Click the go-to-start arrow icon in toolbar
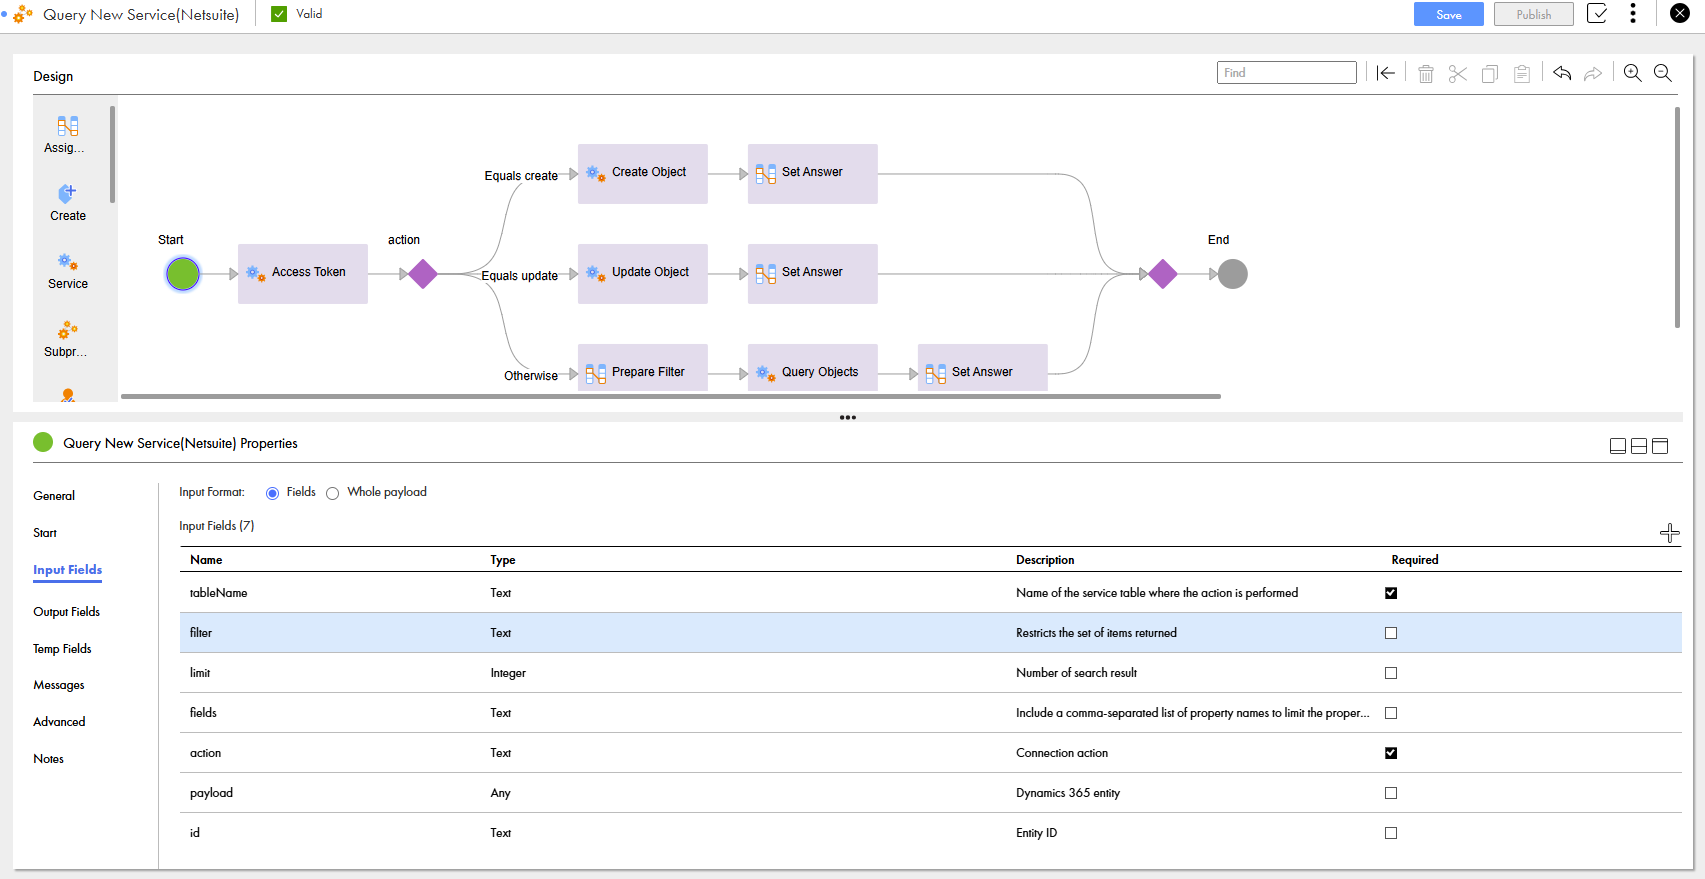 pos(1385,73)
